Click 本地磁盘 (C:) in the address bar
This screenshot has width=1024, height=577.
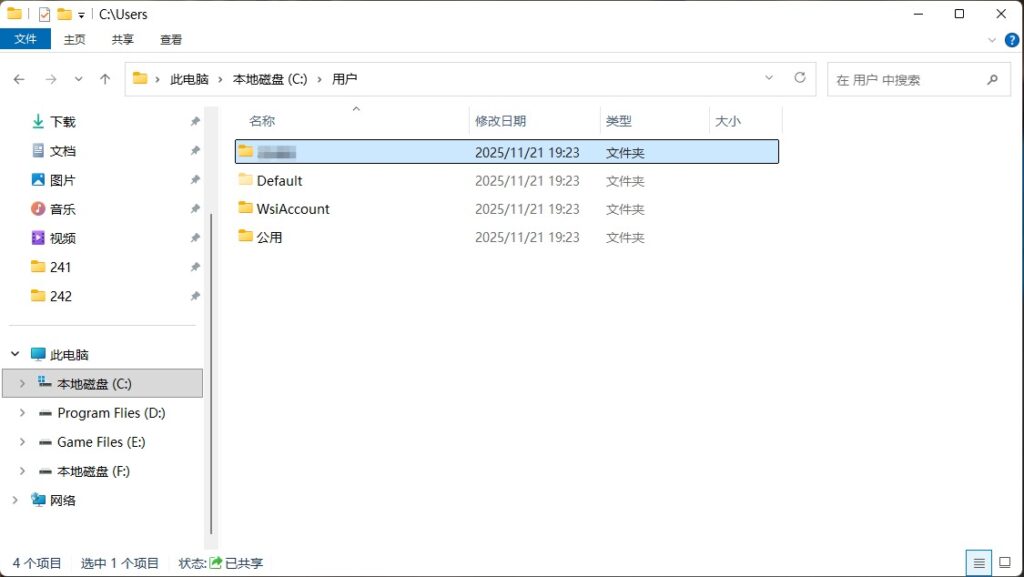(x=270, y=79)
